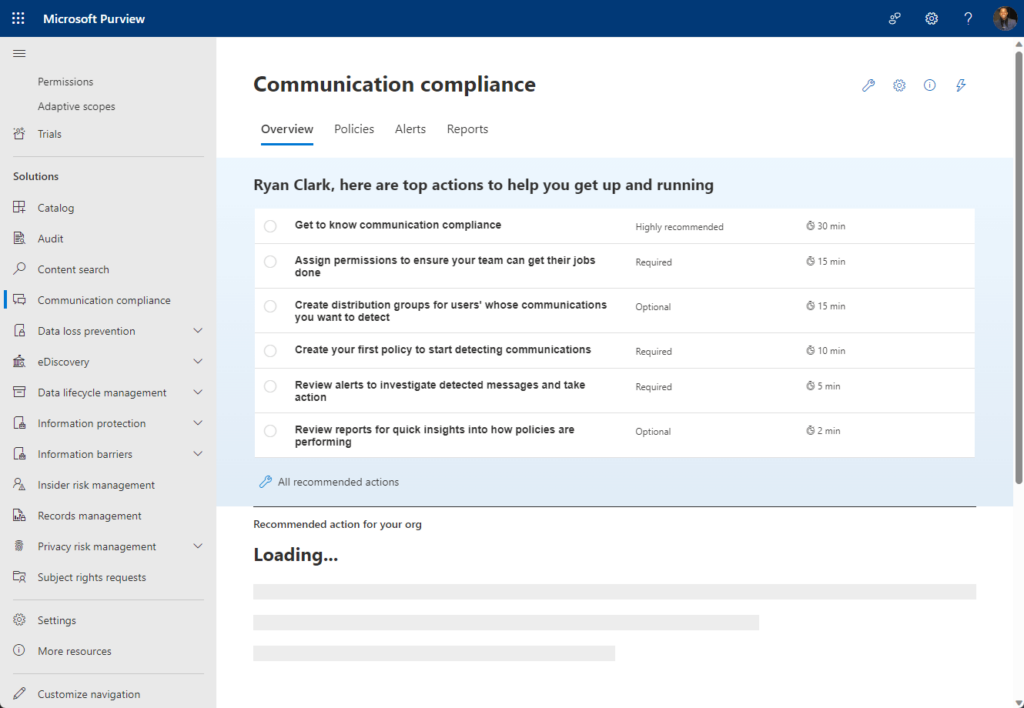
Task: Click the Insider risk management icon
Action: tap(20, 485)
